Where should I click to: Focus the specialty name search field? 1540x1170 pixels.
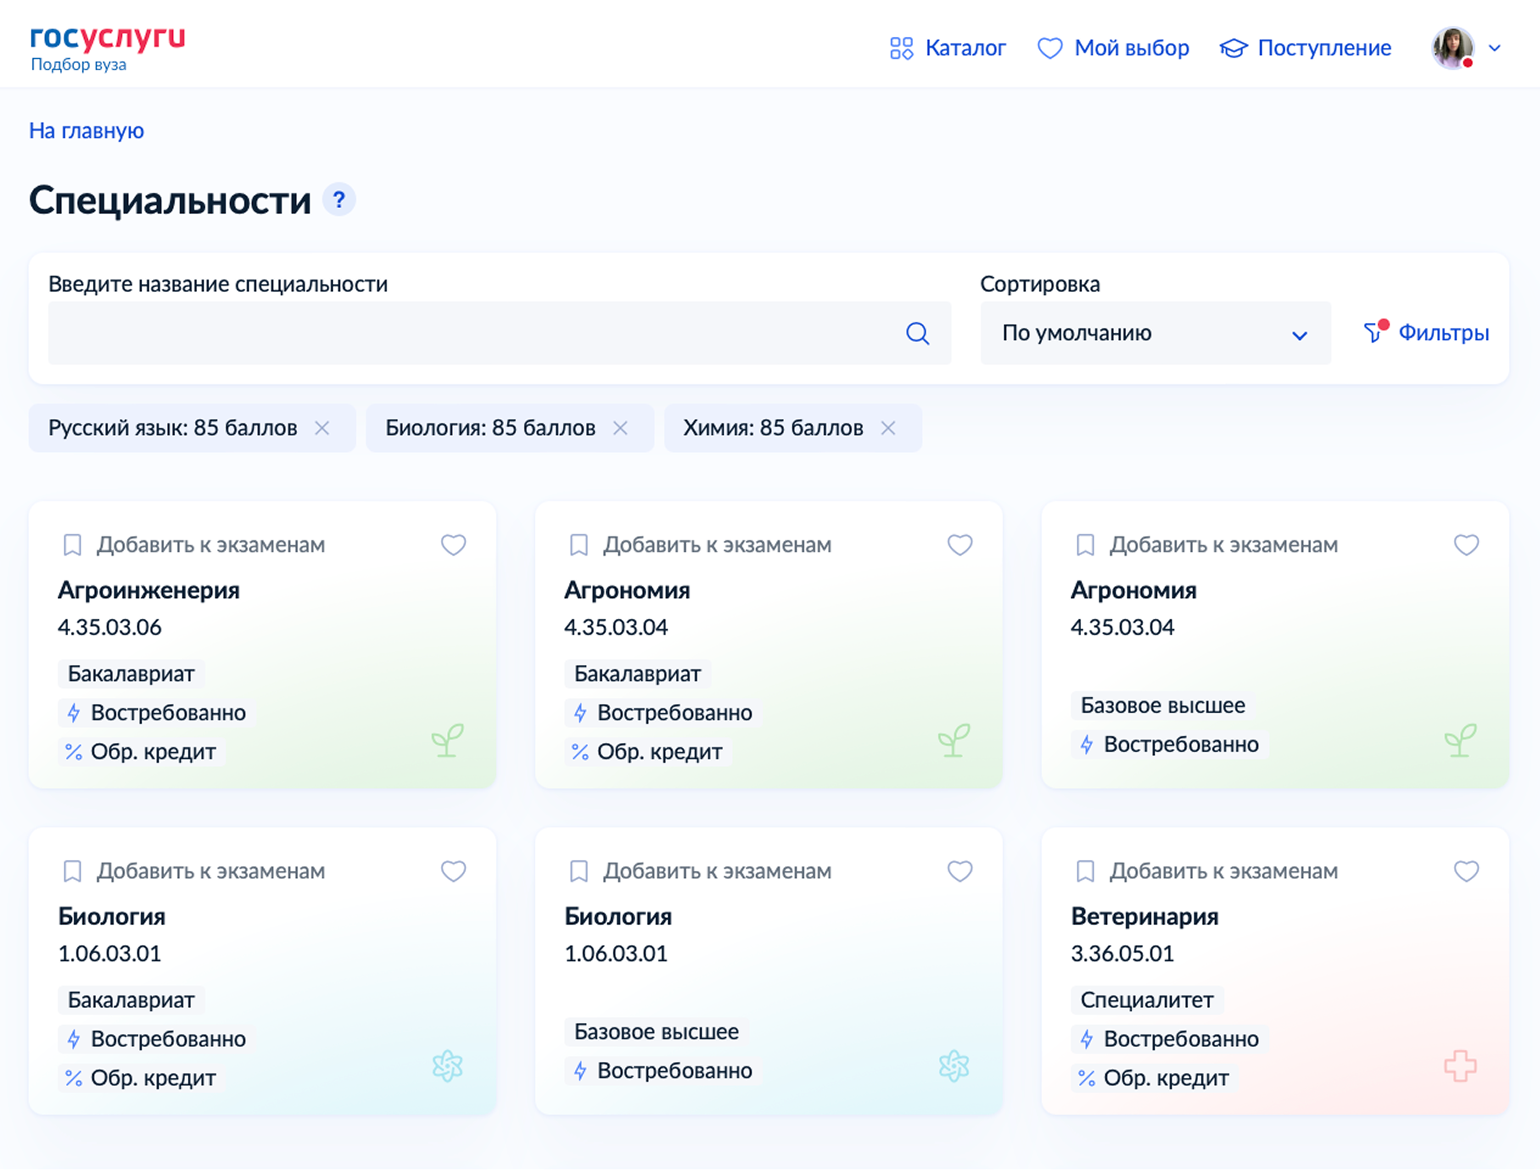tap(499, 333)
